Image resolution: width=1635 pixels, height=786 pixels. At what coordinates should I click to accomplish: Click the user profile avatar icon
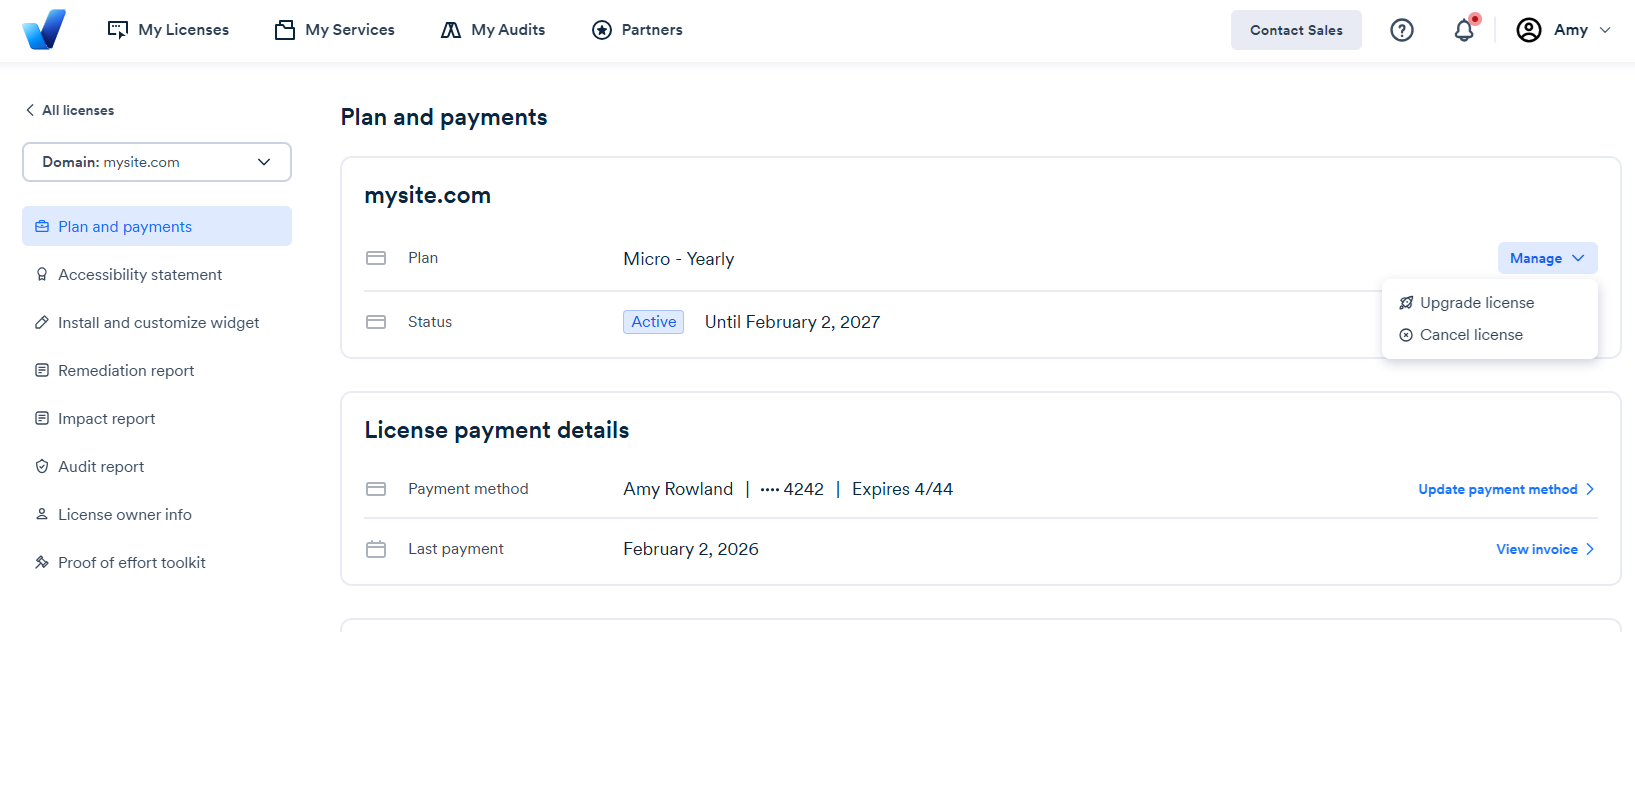coord(1529,30)
